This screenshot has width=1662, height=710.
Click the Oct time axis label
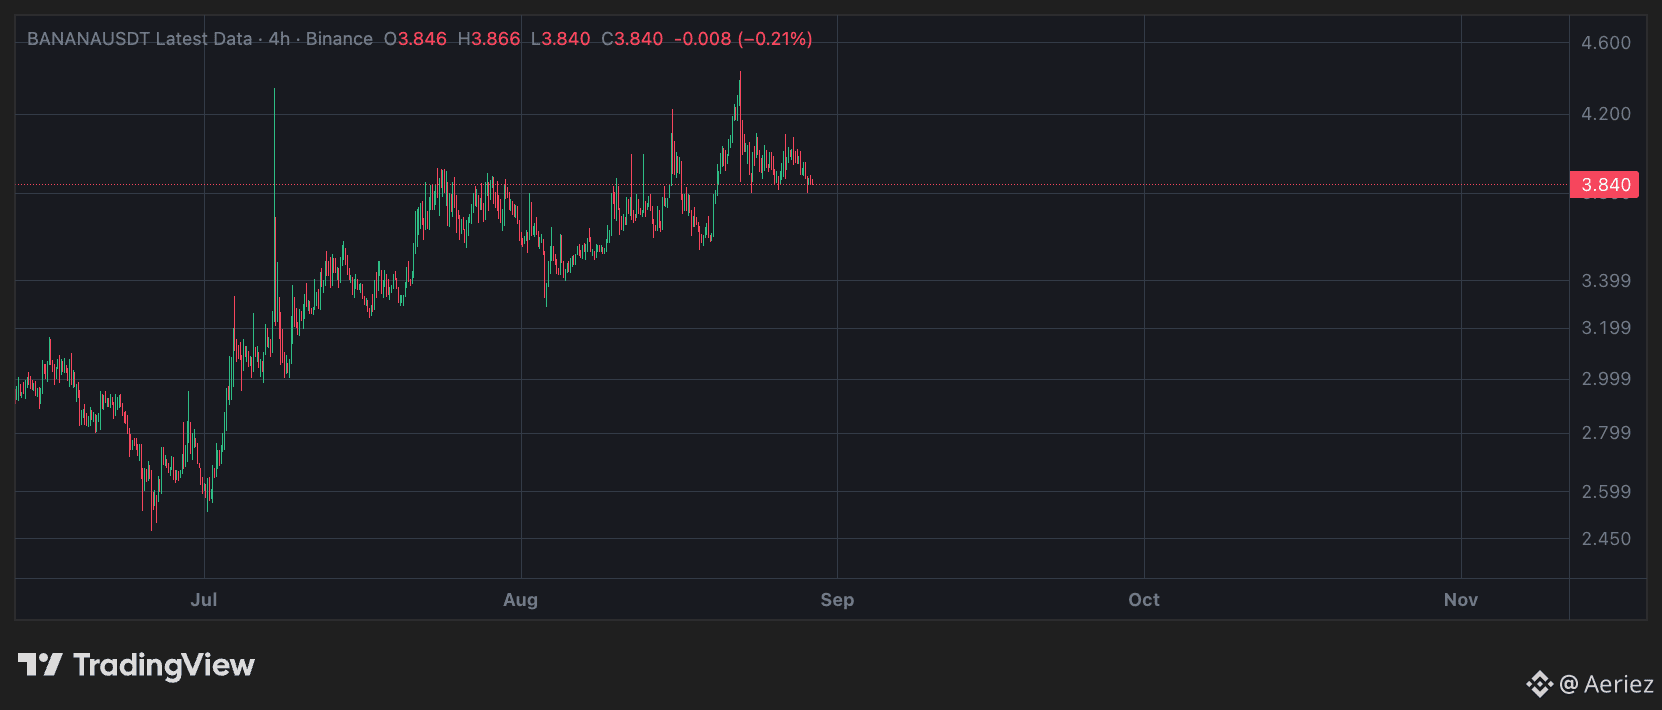coord(1144,600)
